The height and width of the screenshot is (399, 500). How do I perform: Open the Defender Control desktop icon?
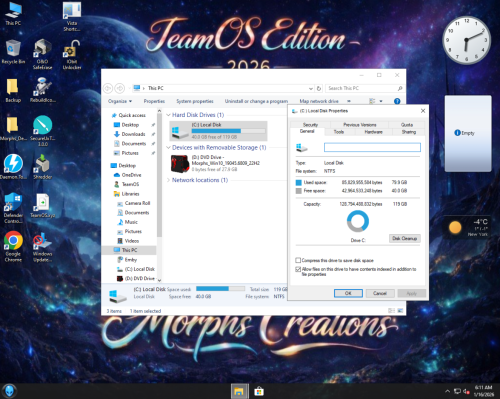(13, 208)
